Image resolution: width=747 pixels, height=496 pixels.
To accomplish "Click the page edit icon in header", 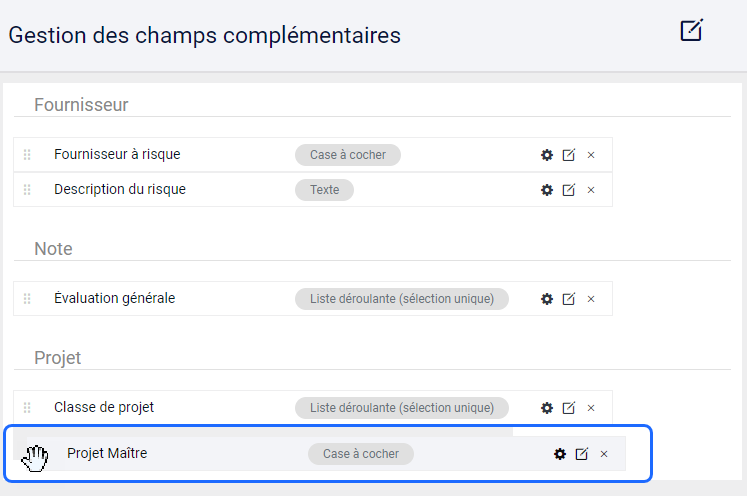I will tap(691, 30).
